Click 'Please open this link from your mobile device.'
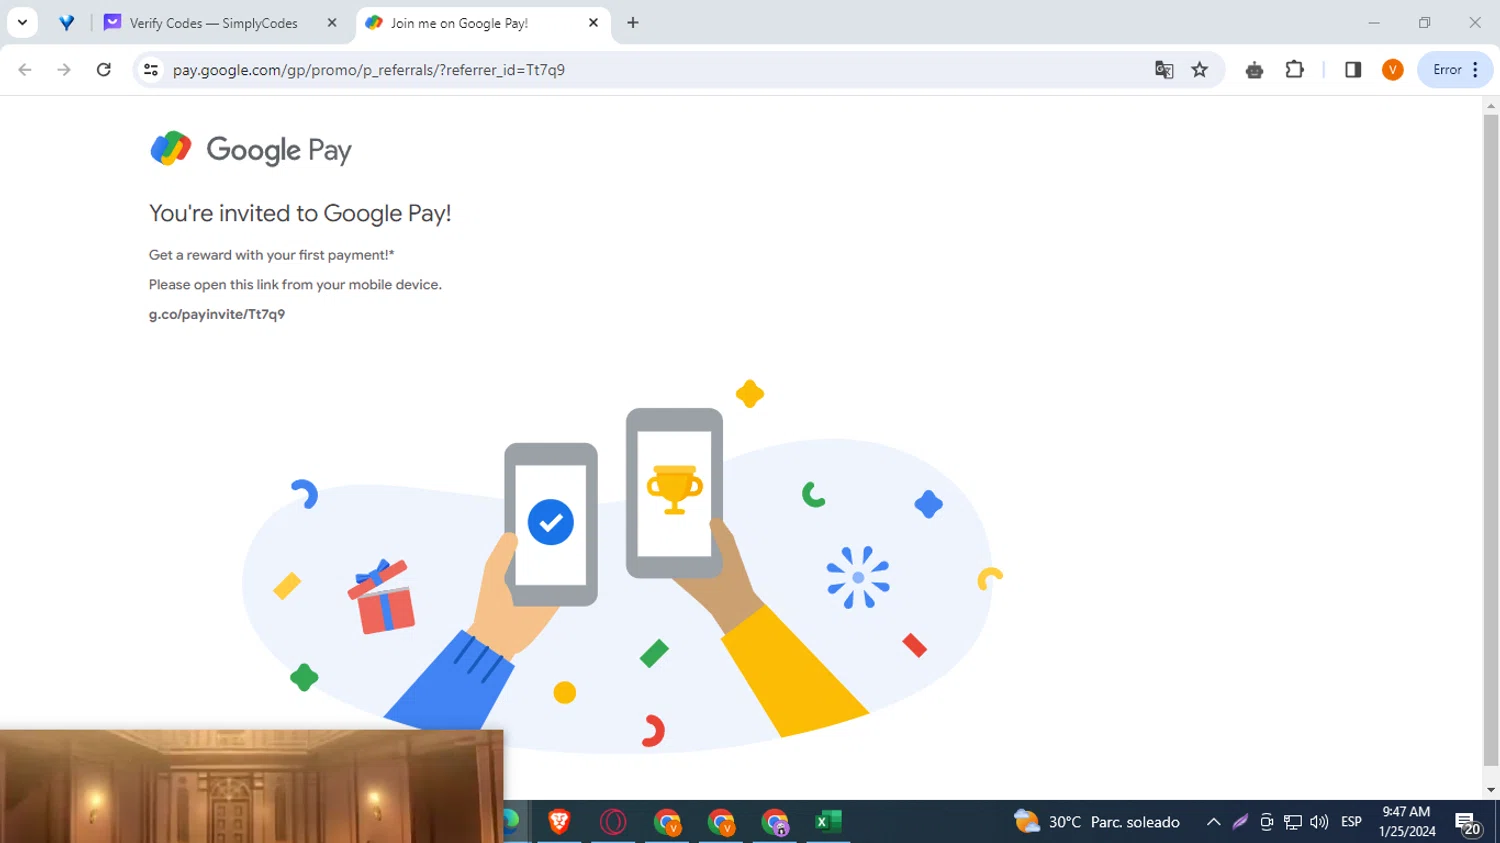 coord(295,285)
